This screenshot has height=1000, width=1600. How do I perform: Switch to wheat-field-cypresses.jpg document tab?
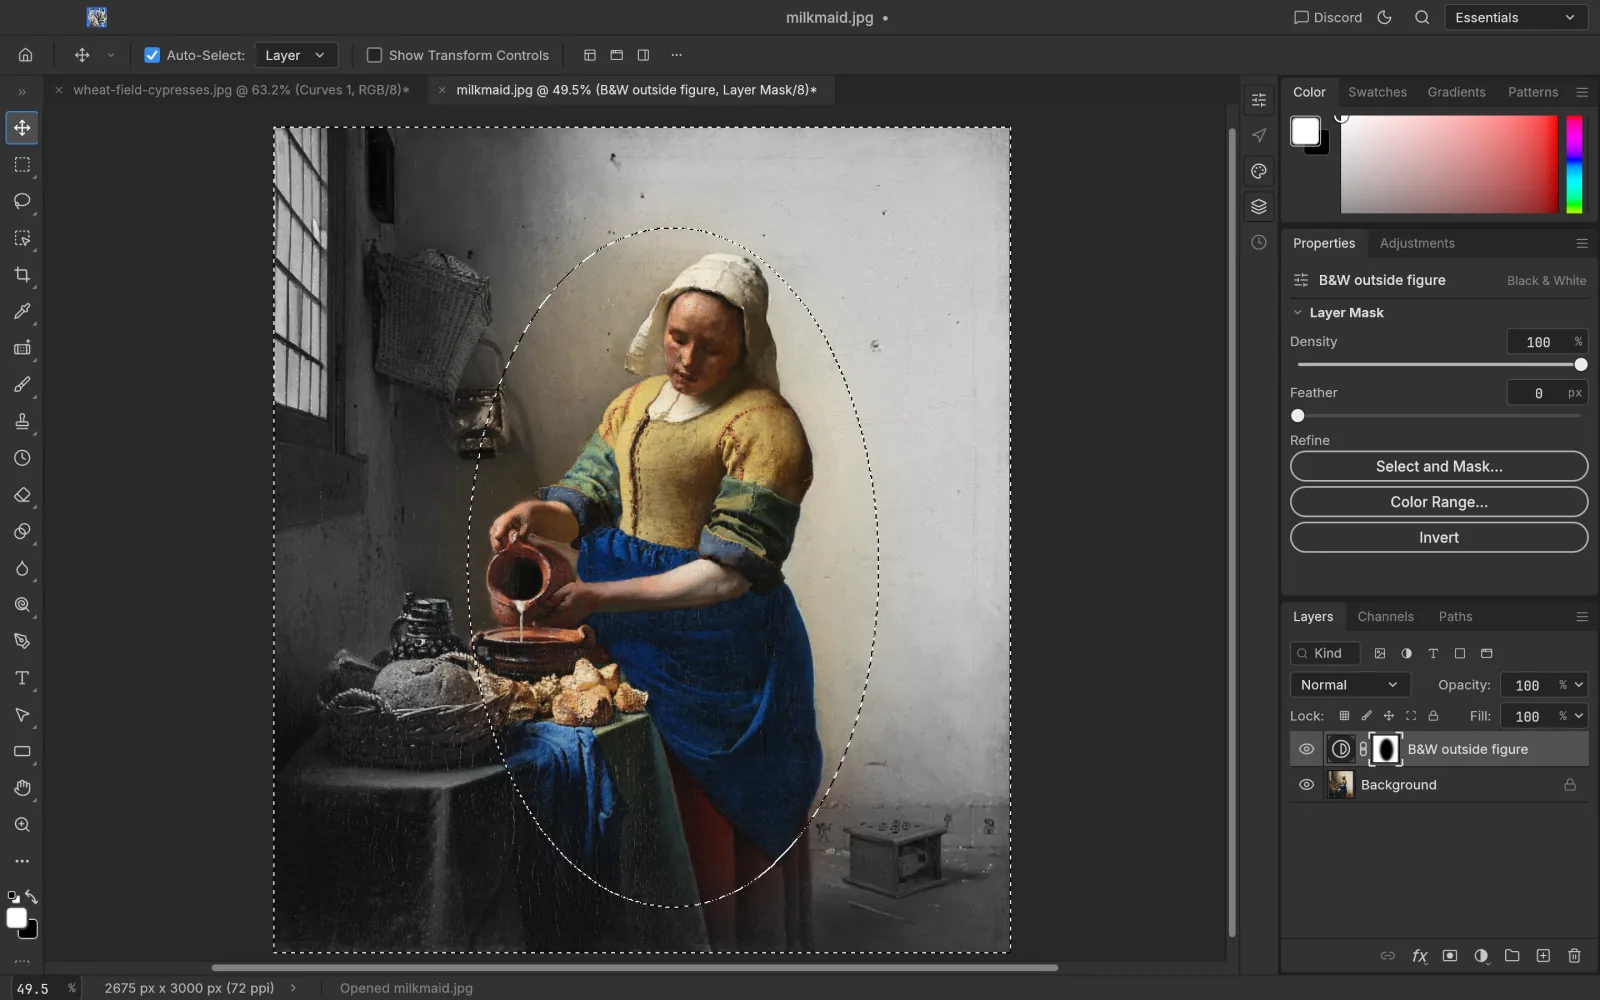pyautogui.click(x=241, y=90)
